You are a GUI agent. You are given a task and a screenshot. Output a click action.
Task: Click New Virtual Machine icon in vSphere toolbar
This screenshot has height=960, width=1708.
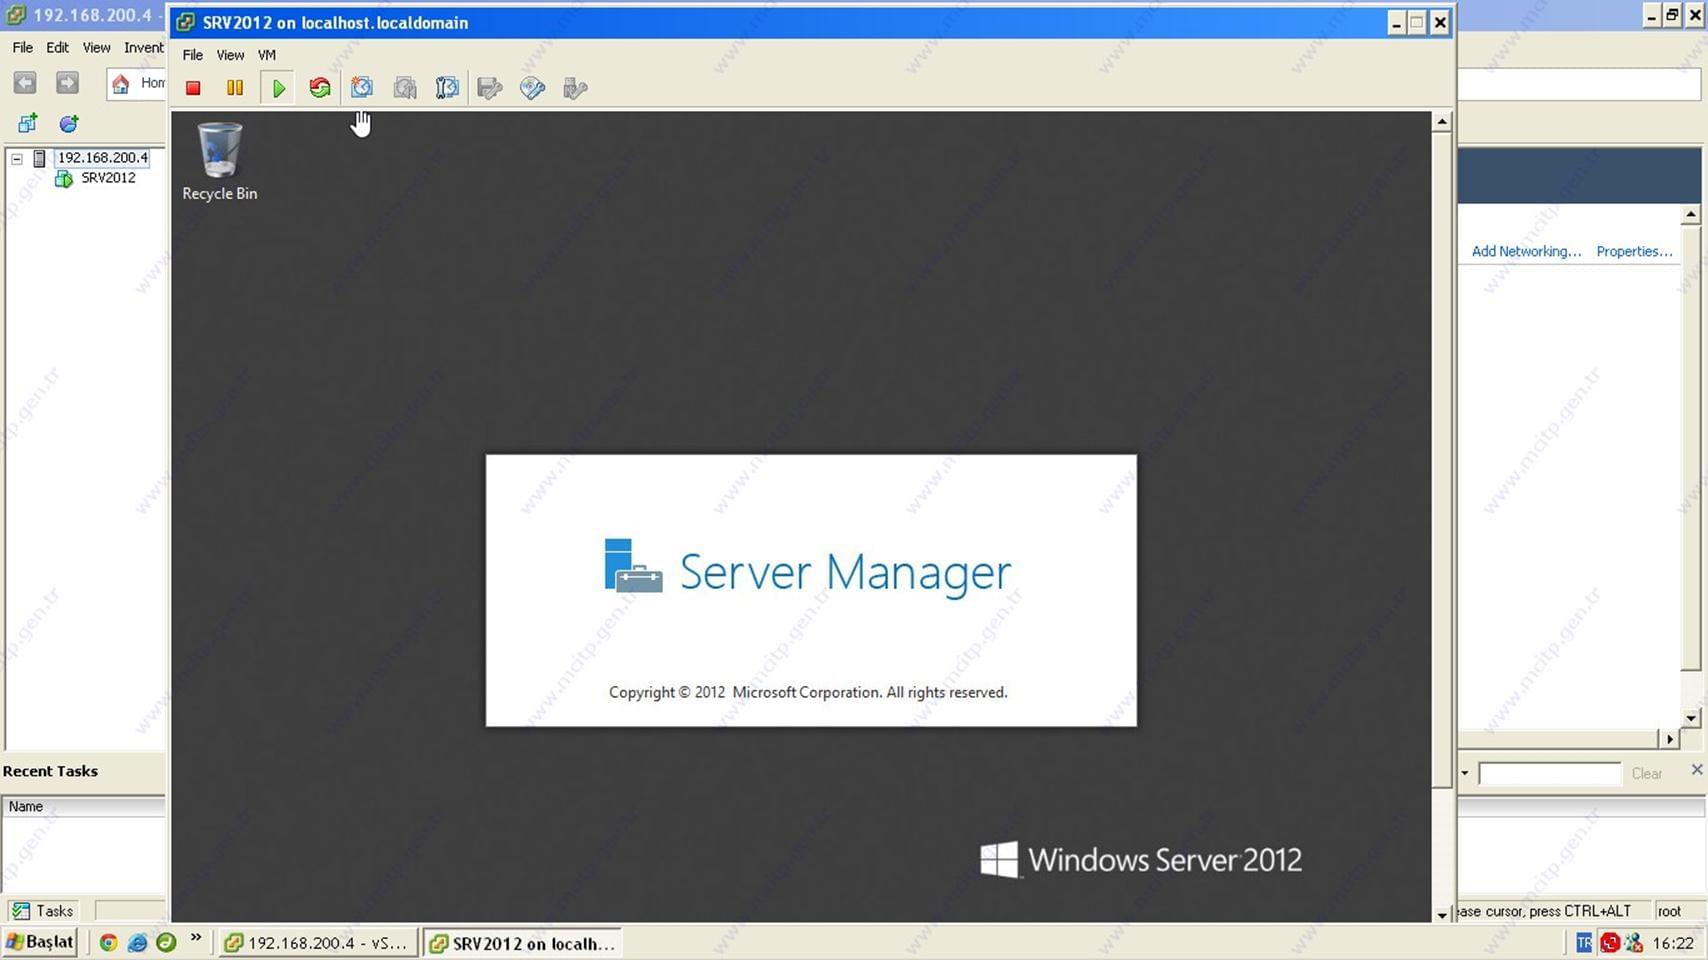click(x=27, y=123)
